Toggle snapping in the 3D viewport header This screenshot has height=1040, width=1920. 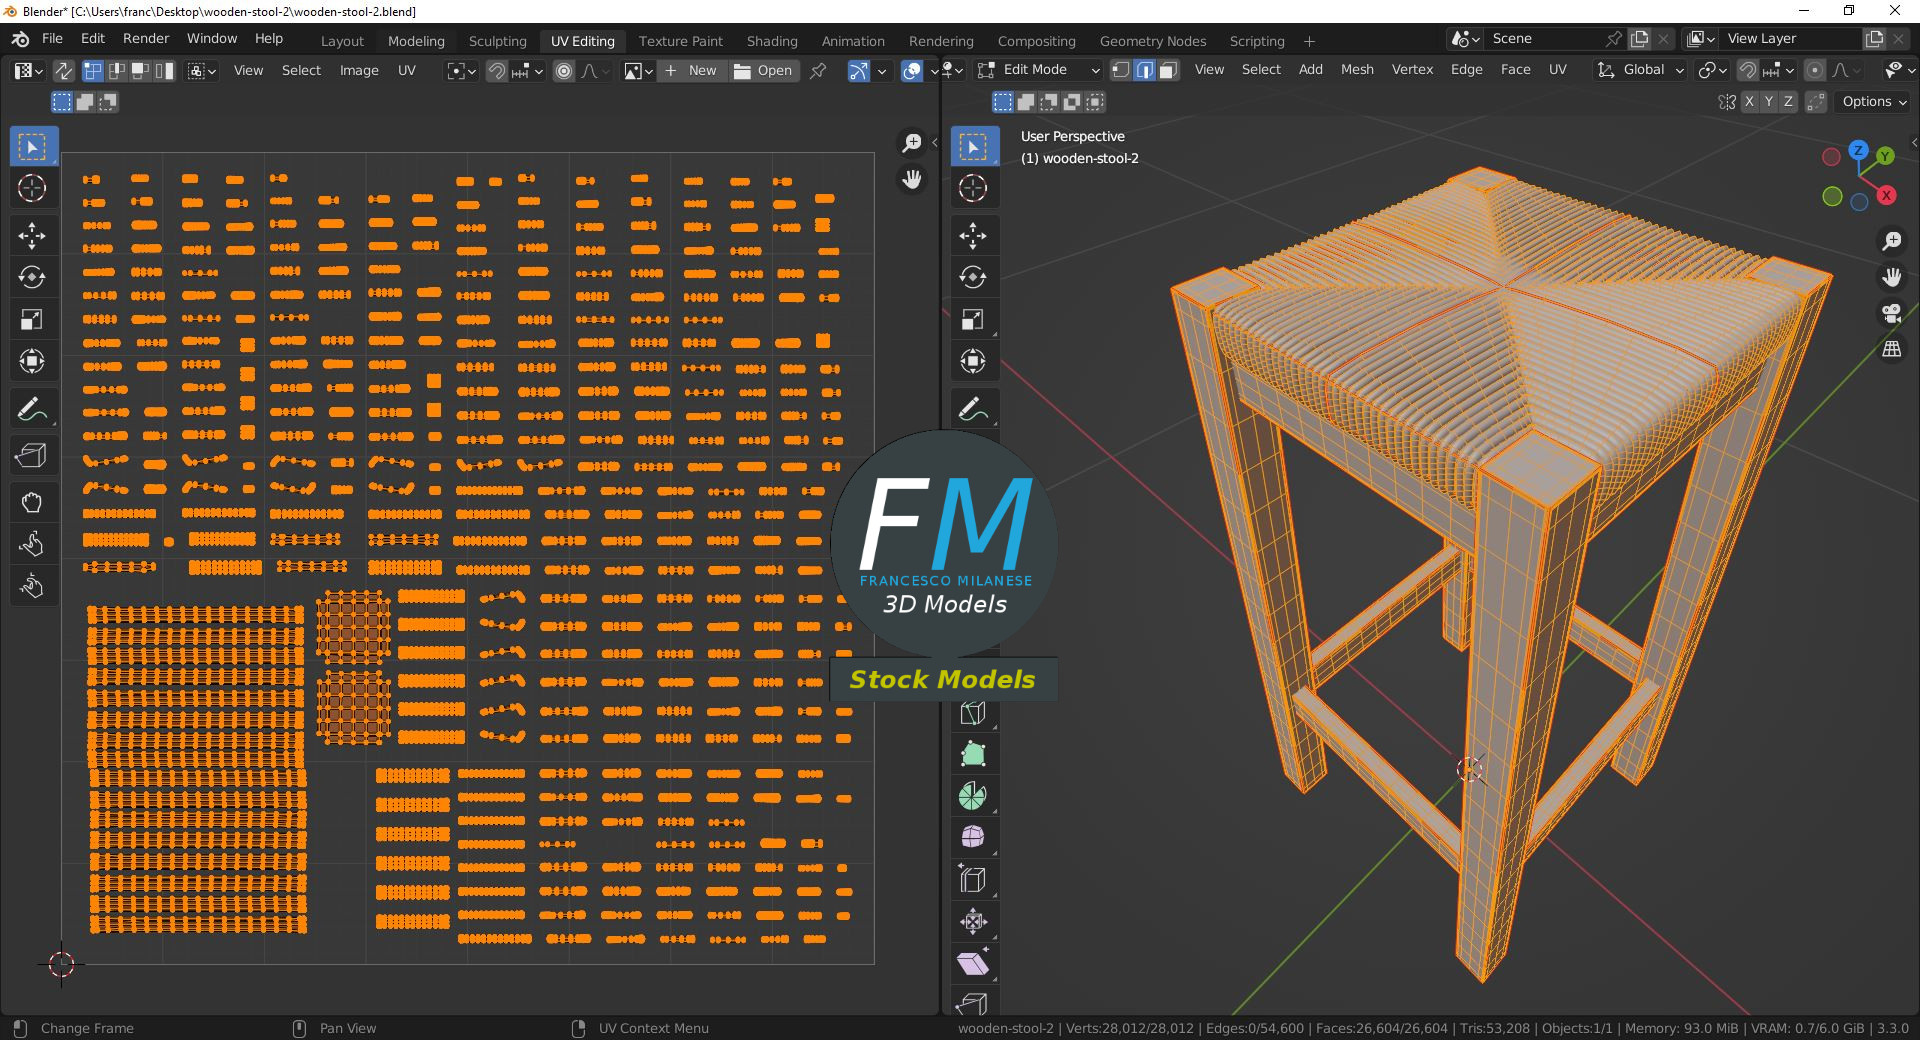coord(1748,70)
